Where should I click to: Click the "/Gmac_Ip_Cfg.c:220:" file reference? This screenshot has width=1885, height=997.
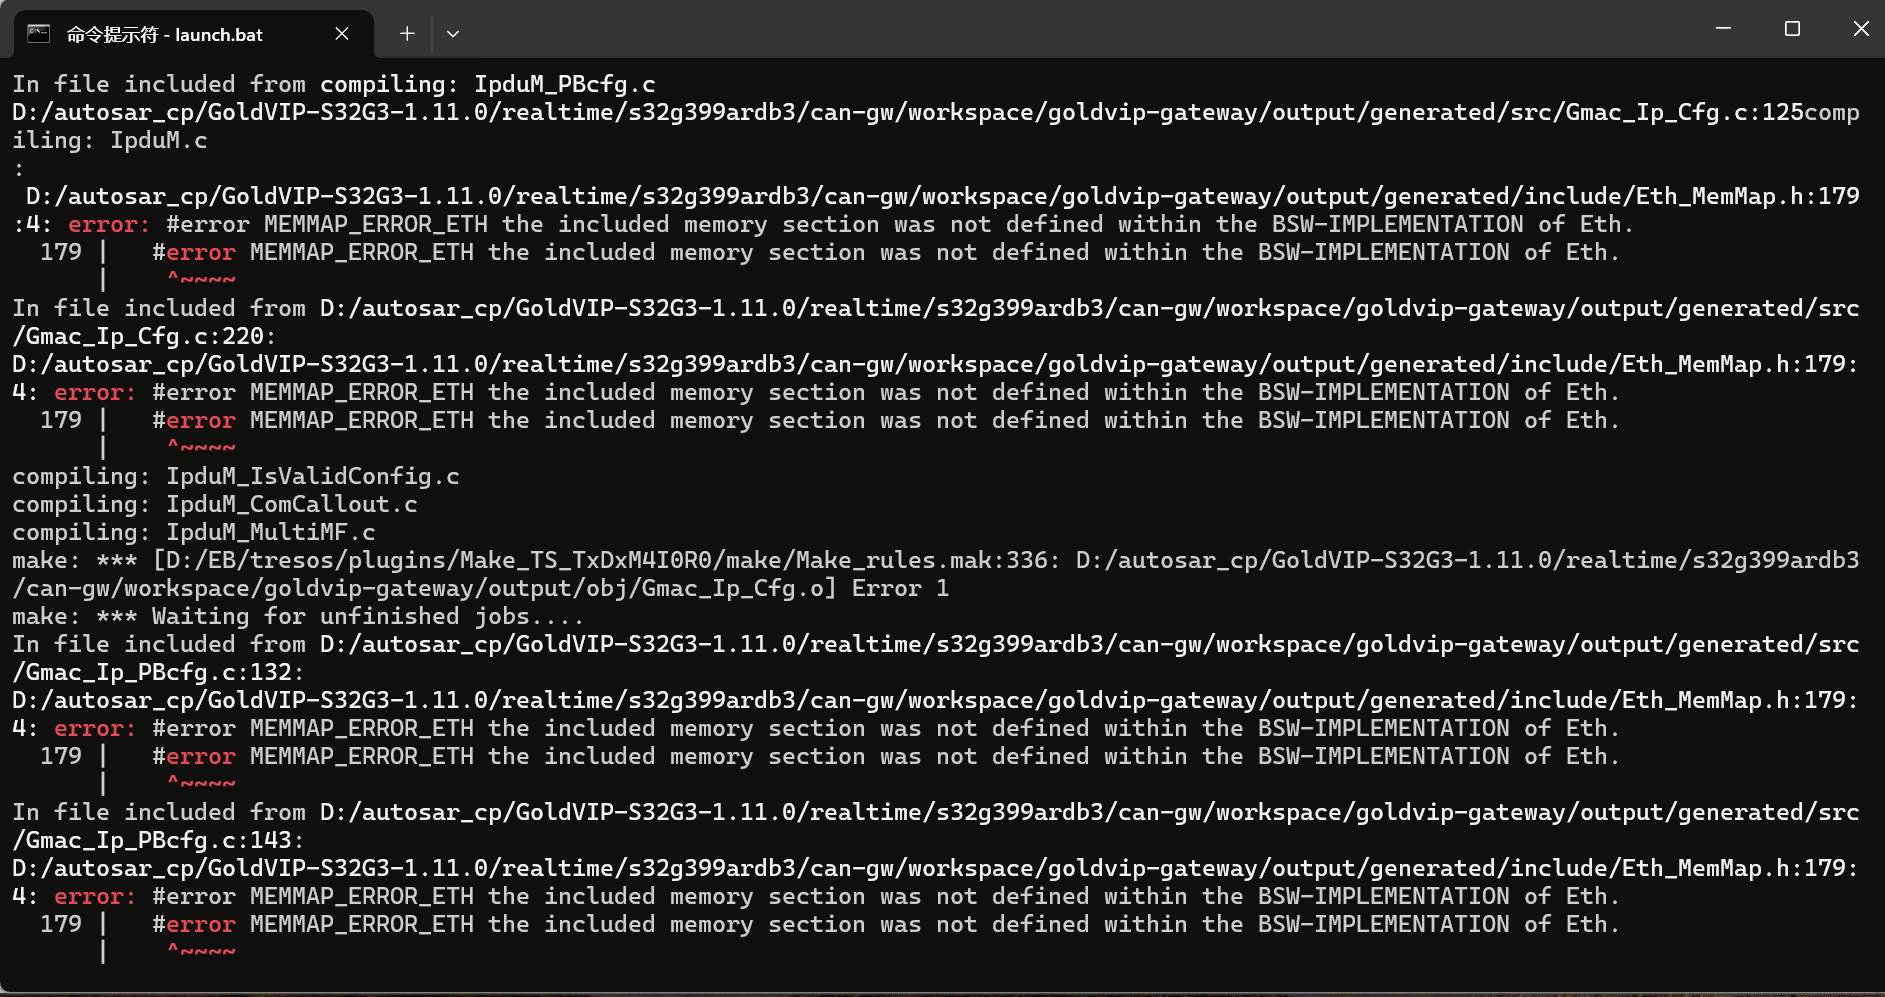(x=144, y=337)
